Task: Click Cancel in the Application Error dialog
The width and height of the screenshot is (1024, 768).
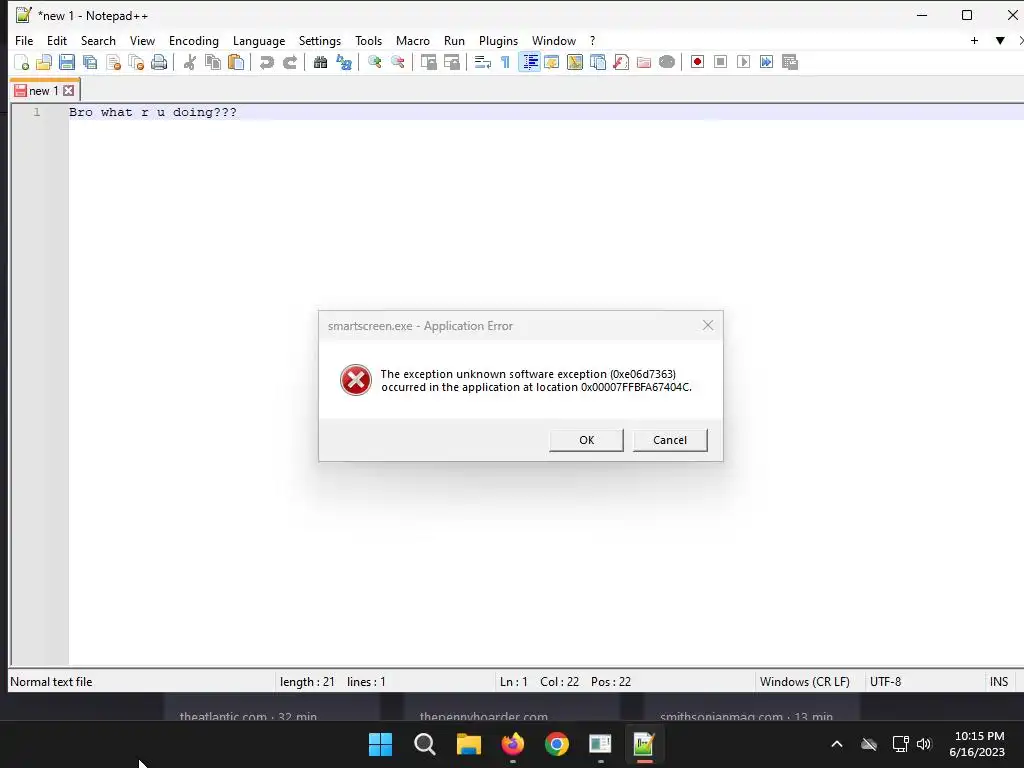Action: [670, 440]
